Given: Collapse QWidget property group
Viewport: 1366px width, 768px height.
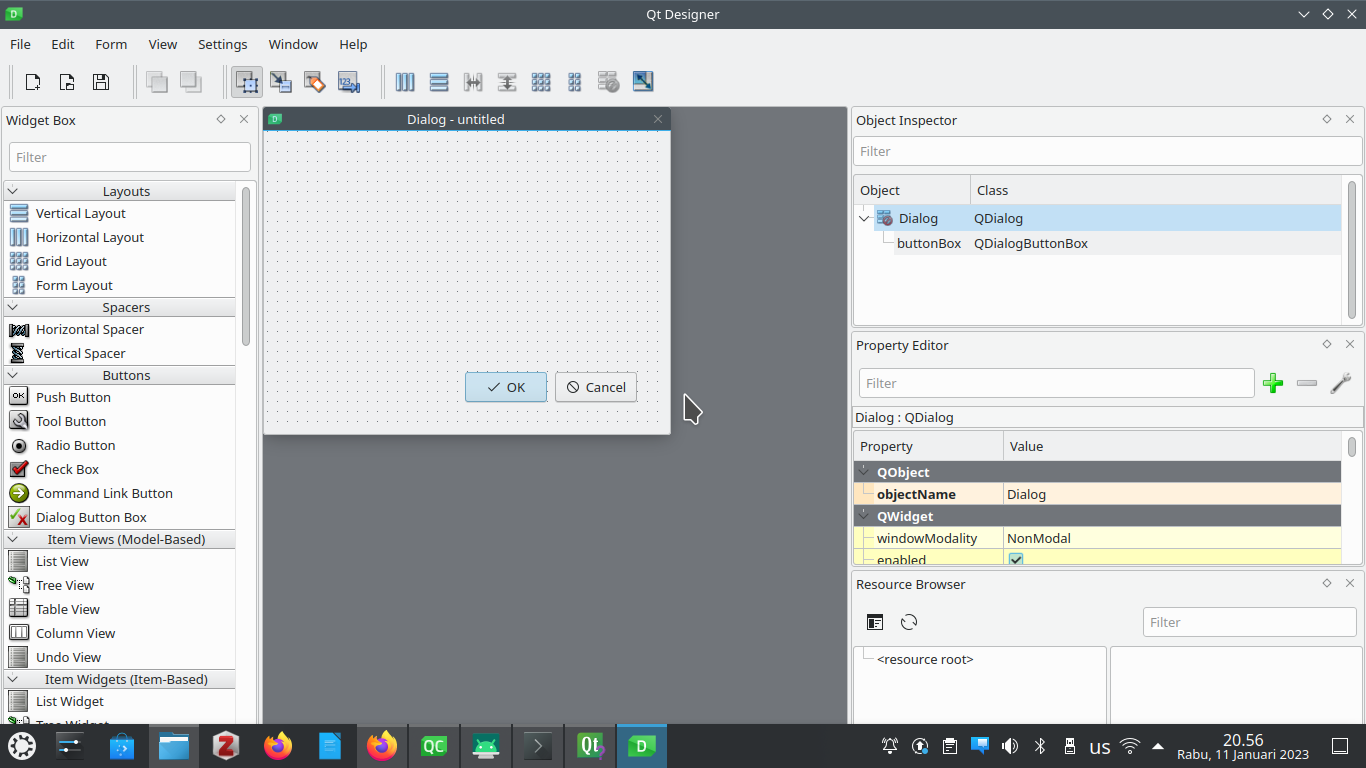Looking at the screenshot, I should click(864, 515).
